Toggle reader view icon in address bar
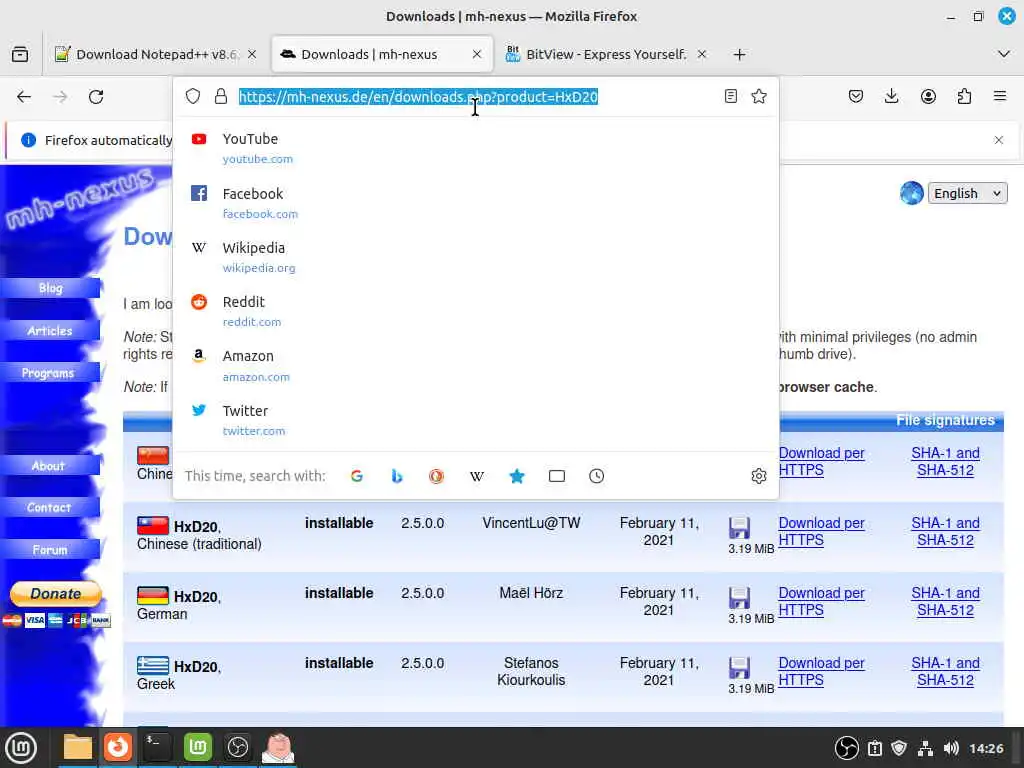This screenshot has height=768, width=1024. click(x=731, y=97)
